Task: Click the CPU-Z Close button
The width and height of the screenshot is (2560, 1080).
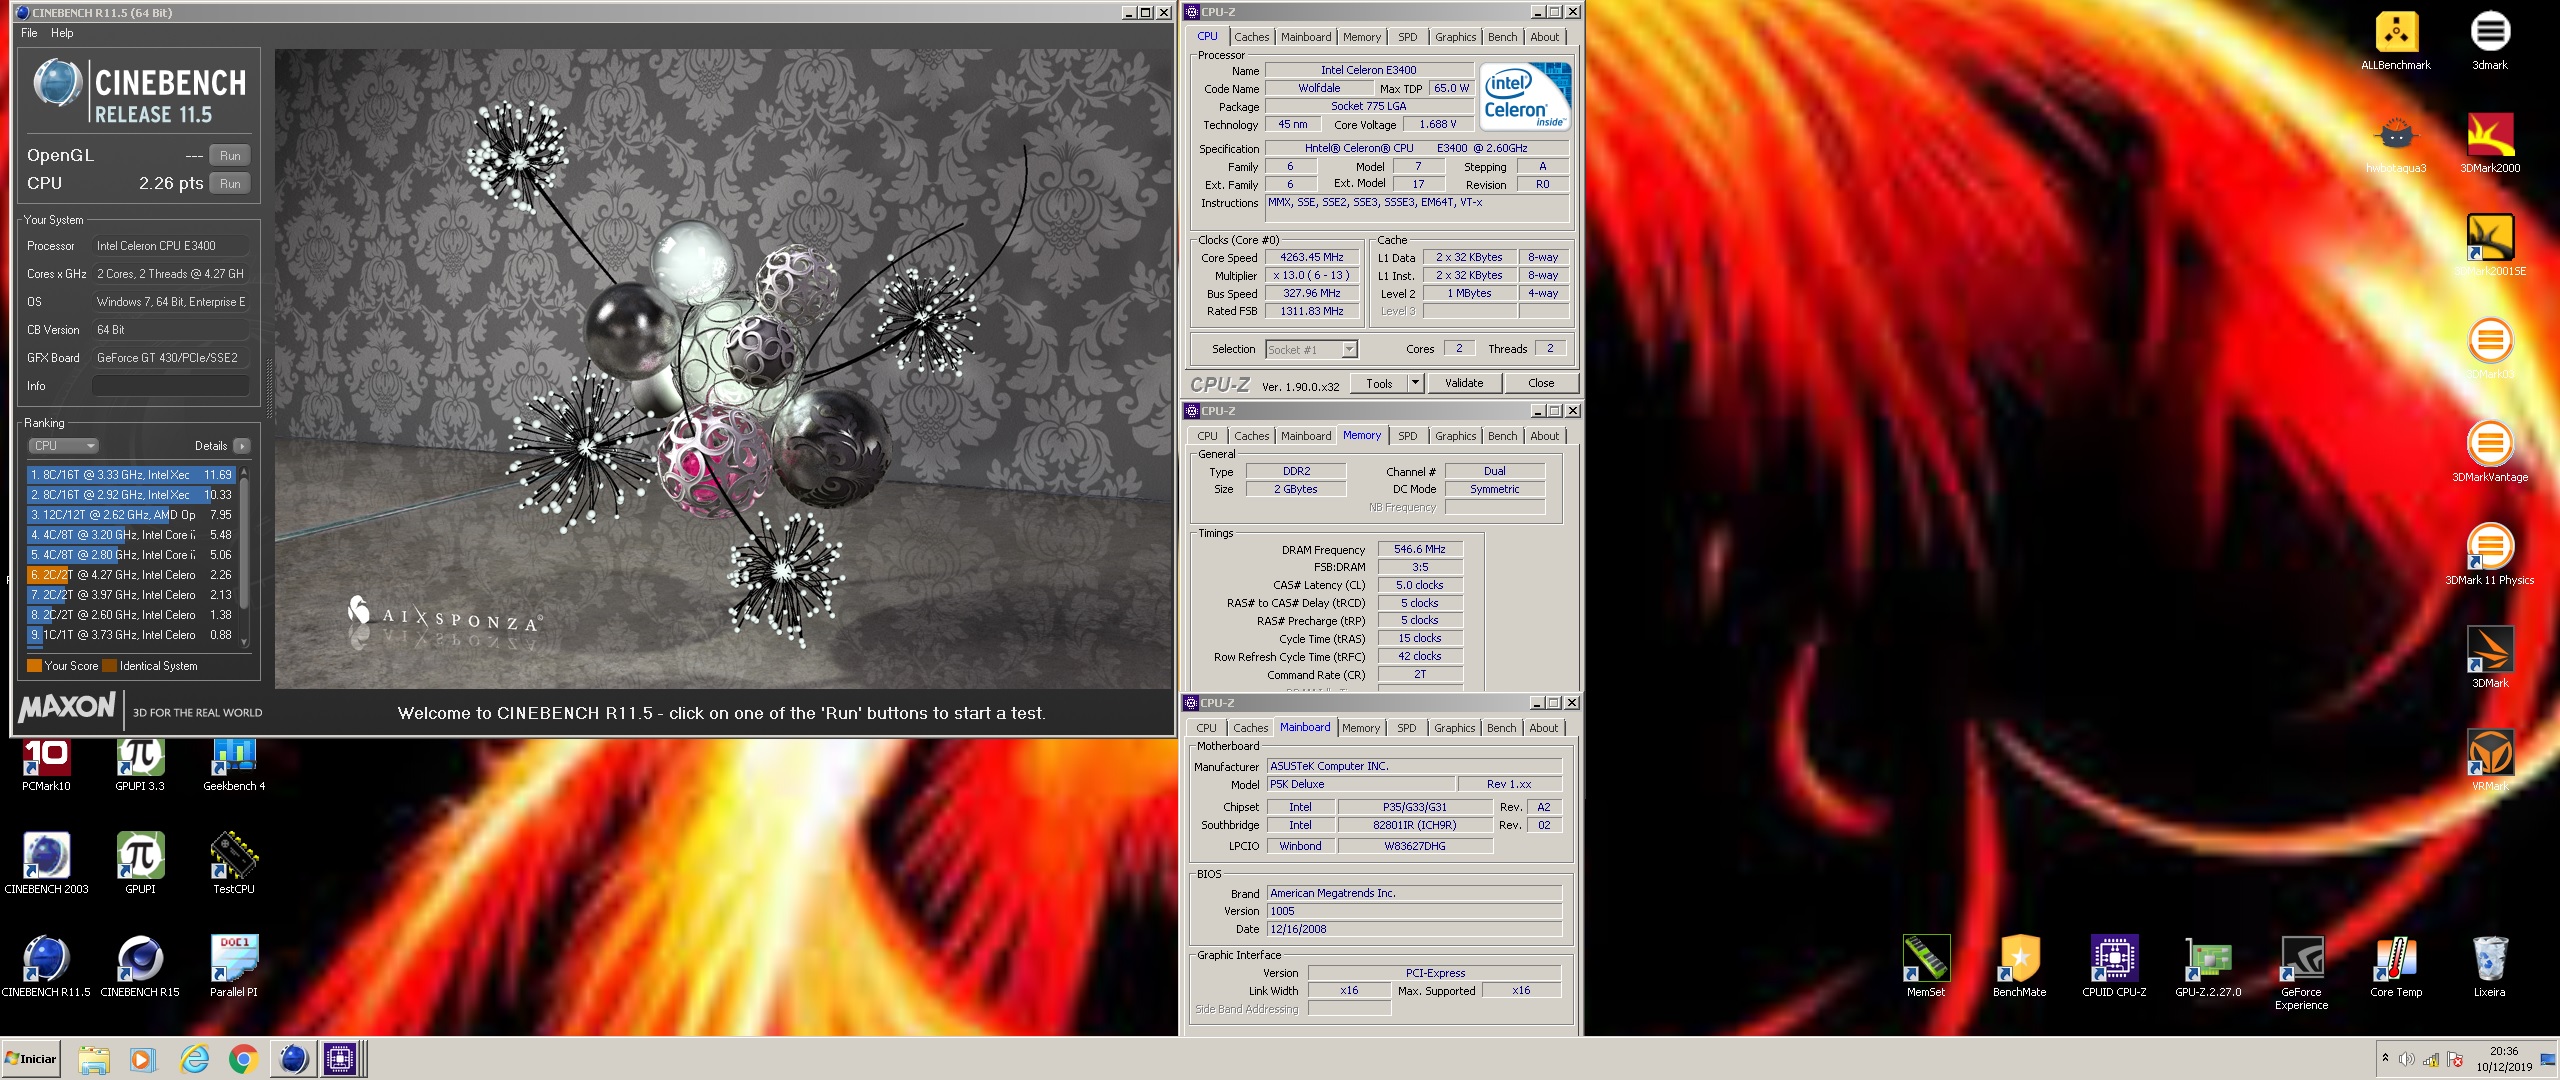Action: [1541, 384]
